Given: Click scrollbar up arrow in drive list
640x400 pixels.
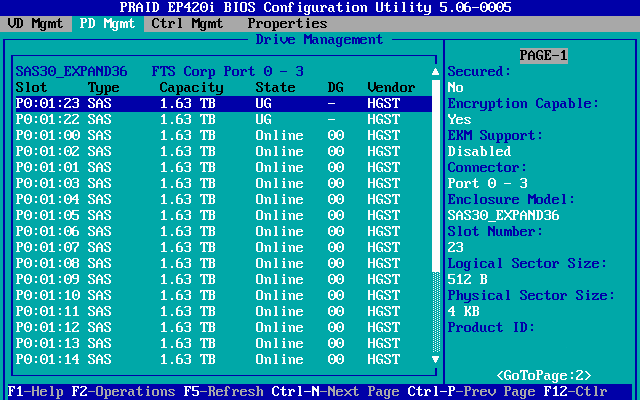Looking at the screenshot, I should [x=435, y=72].
